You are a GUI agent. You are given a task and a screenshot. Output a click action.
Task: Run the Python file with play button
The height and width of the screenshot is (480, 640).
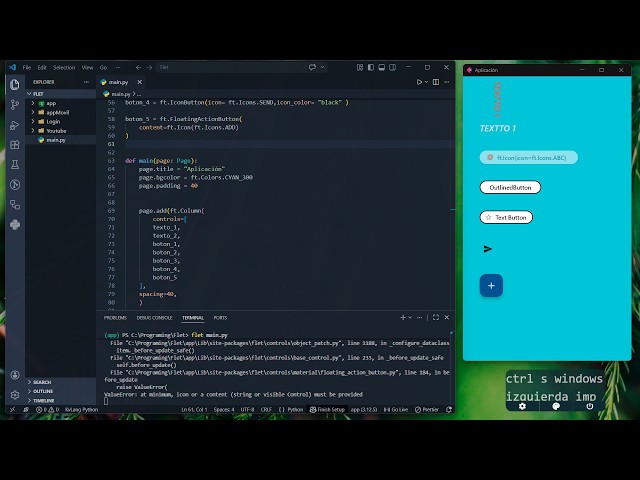[x=419, y=82]
